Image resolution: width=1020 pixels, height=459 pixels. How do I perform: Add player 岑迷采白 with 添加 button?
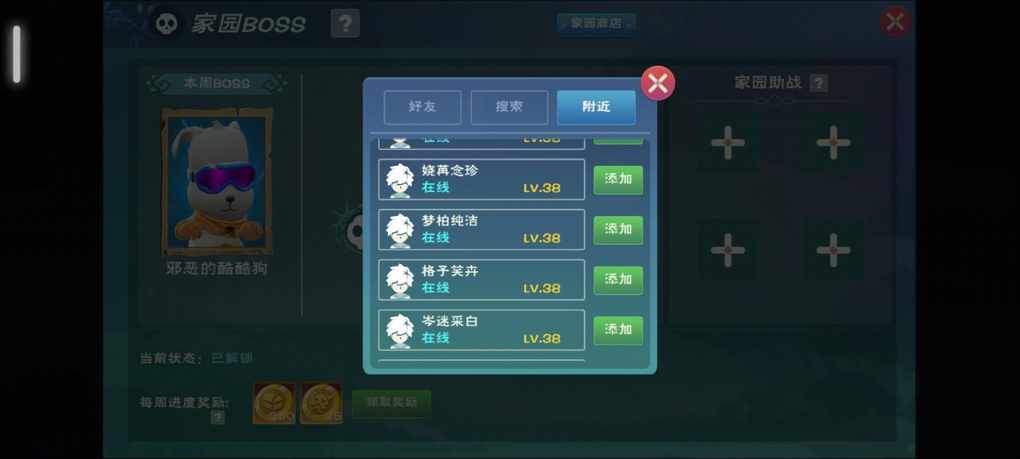(x=618, y=330)
